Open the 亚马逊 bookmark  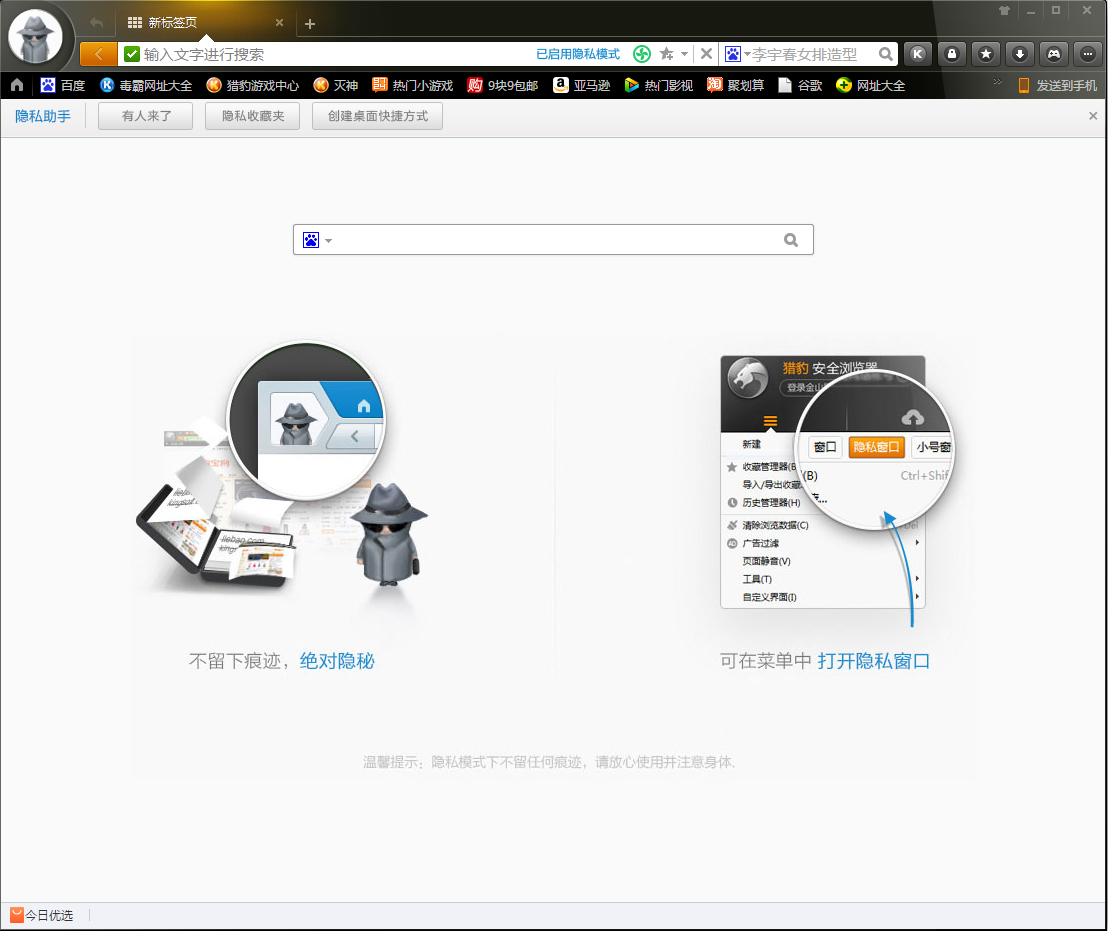[x=581, y=85]
